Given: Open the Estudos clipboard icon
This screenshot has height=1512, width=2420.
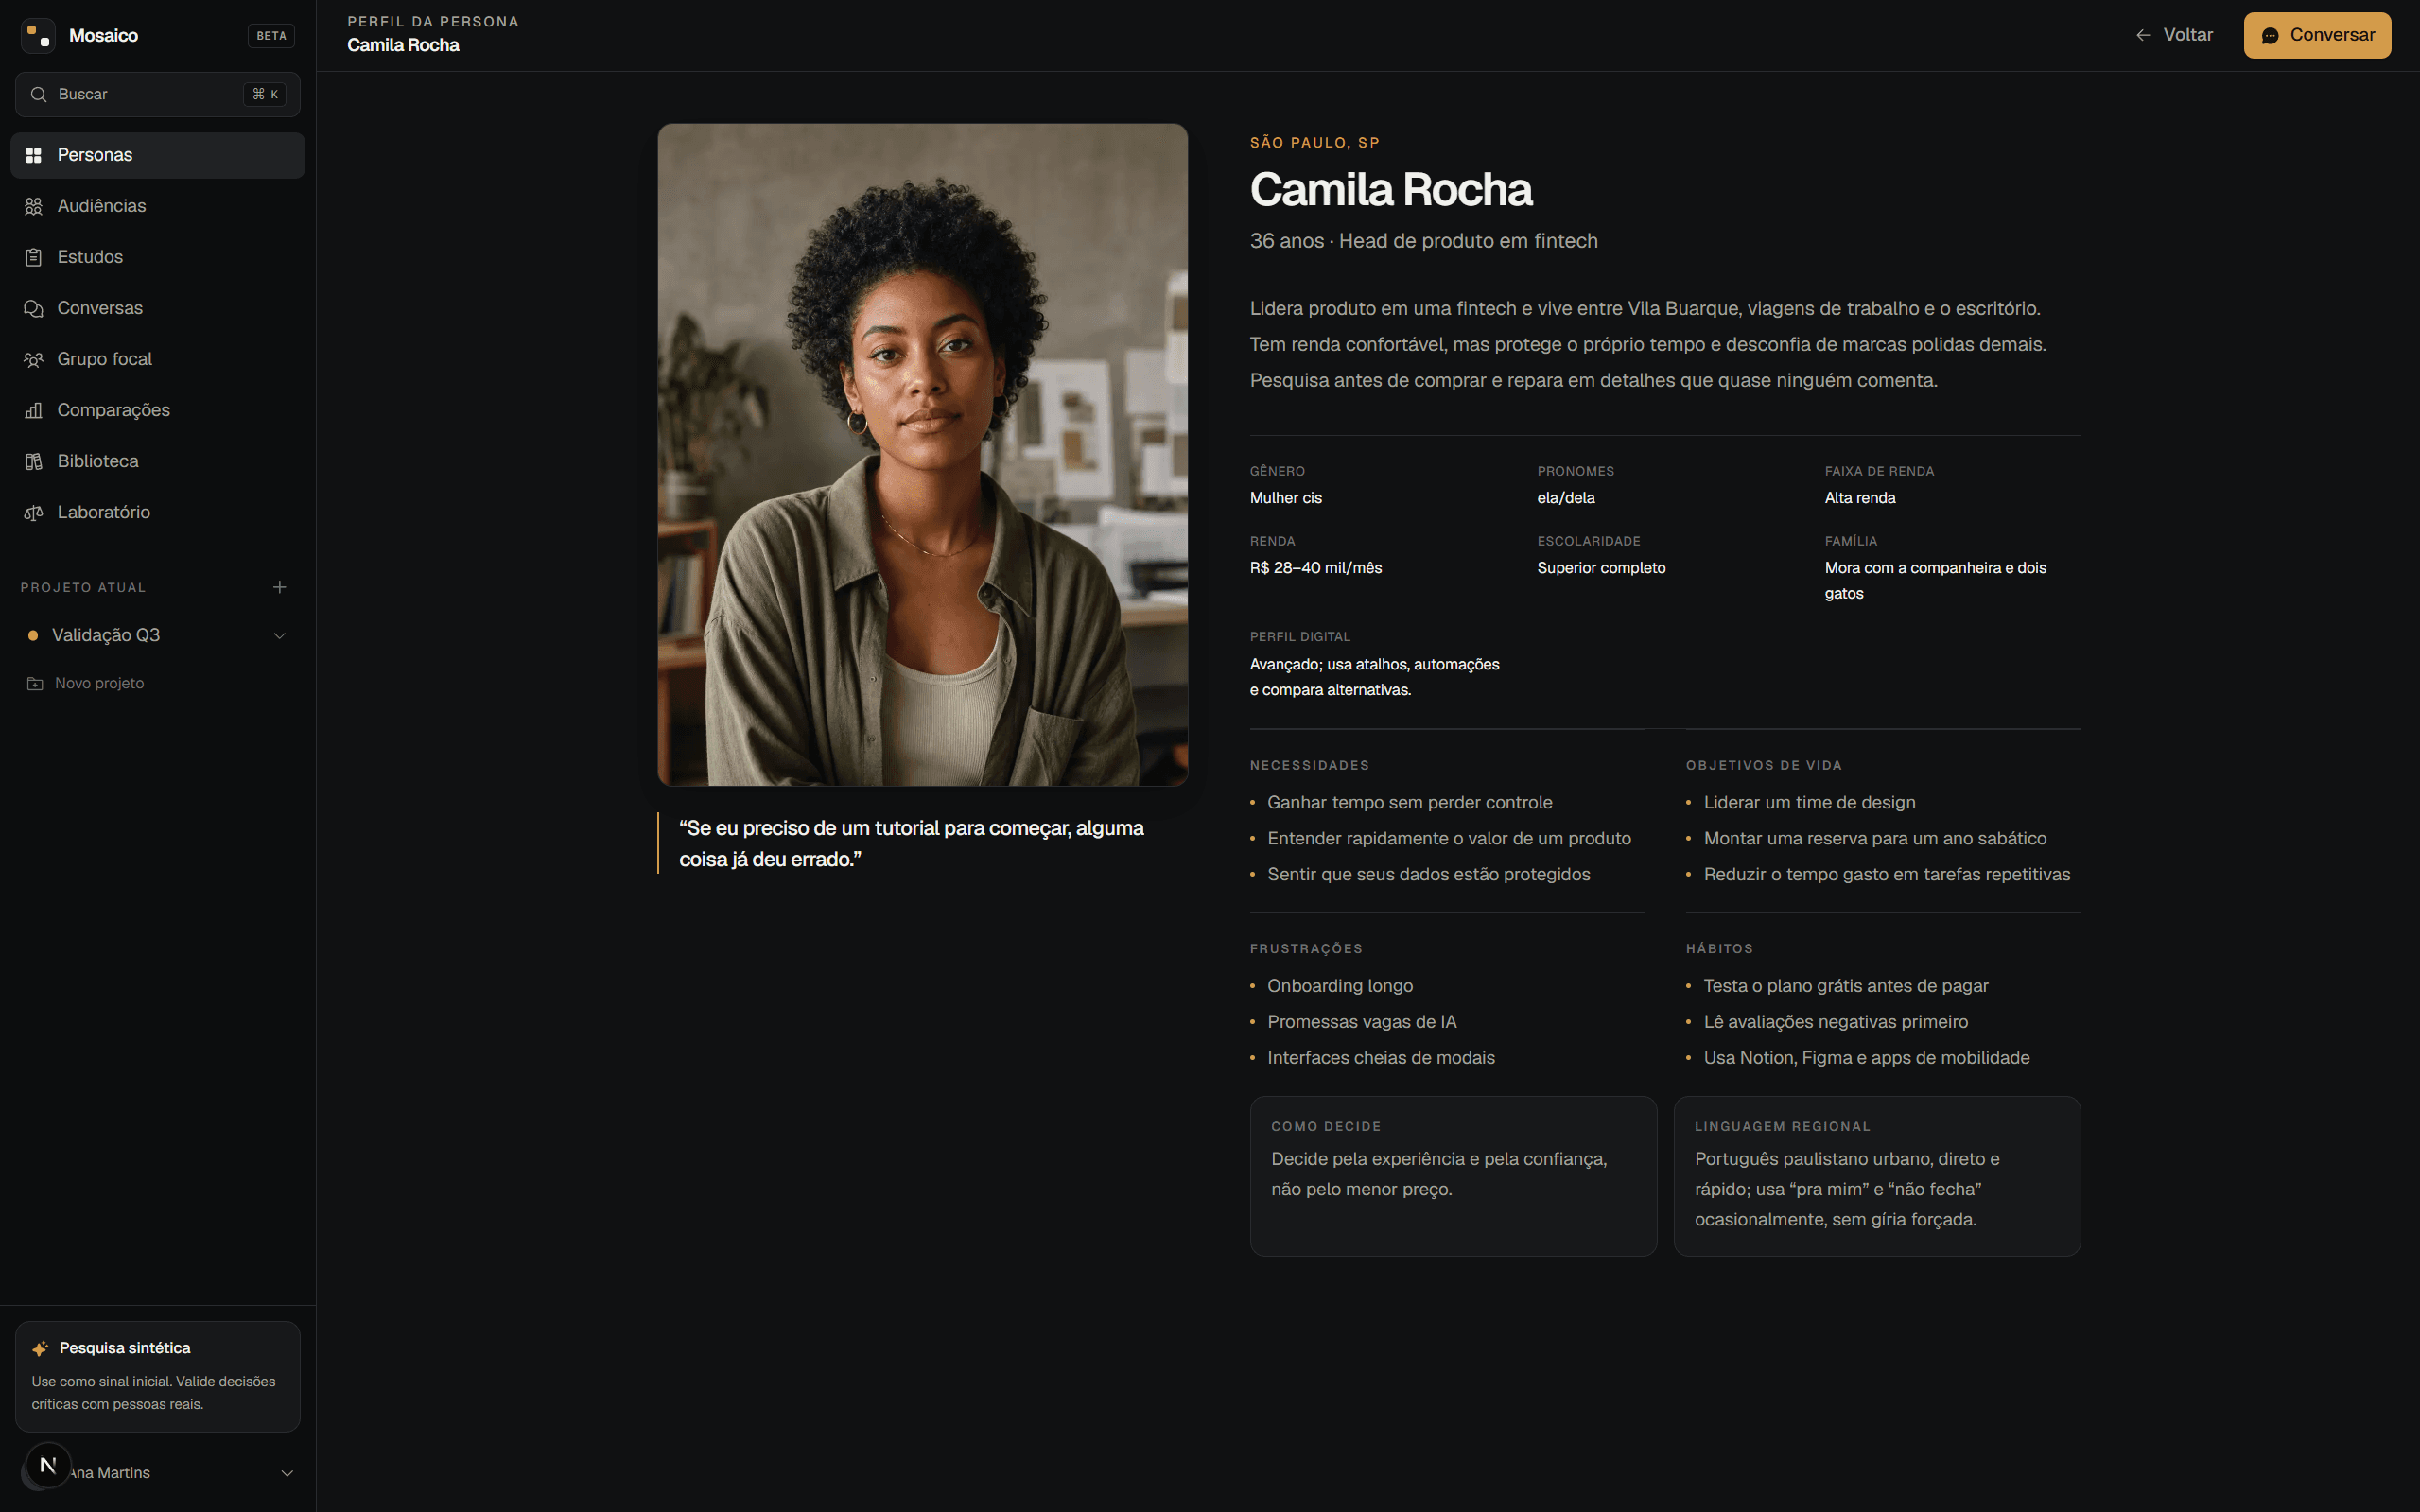Looking at the screenshot, I should tap(34, 257).
